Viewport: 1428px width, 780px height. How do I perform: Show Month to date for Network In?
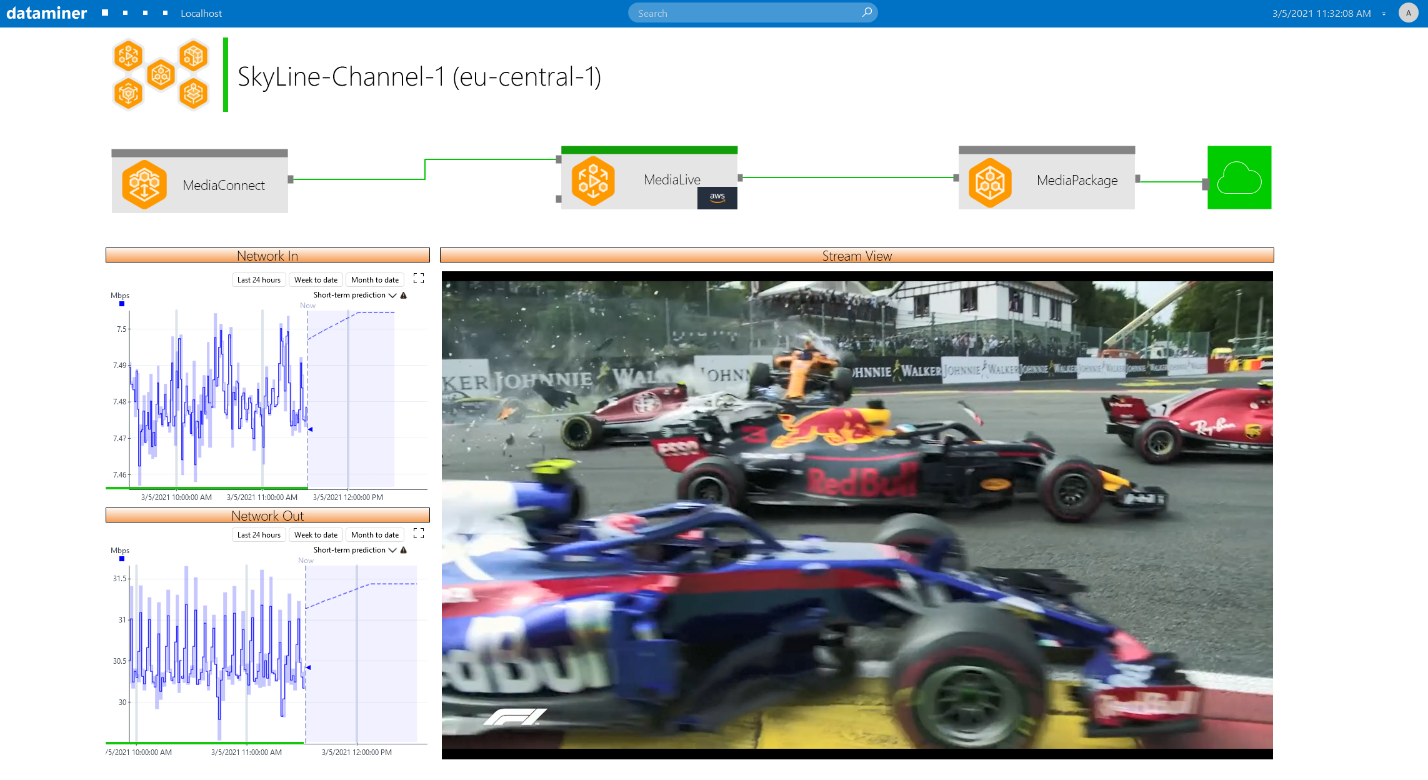coord(375,280)
